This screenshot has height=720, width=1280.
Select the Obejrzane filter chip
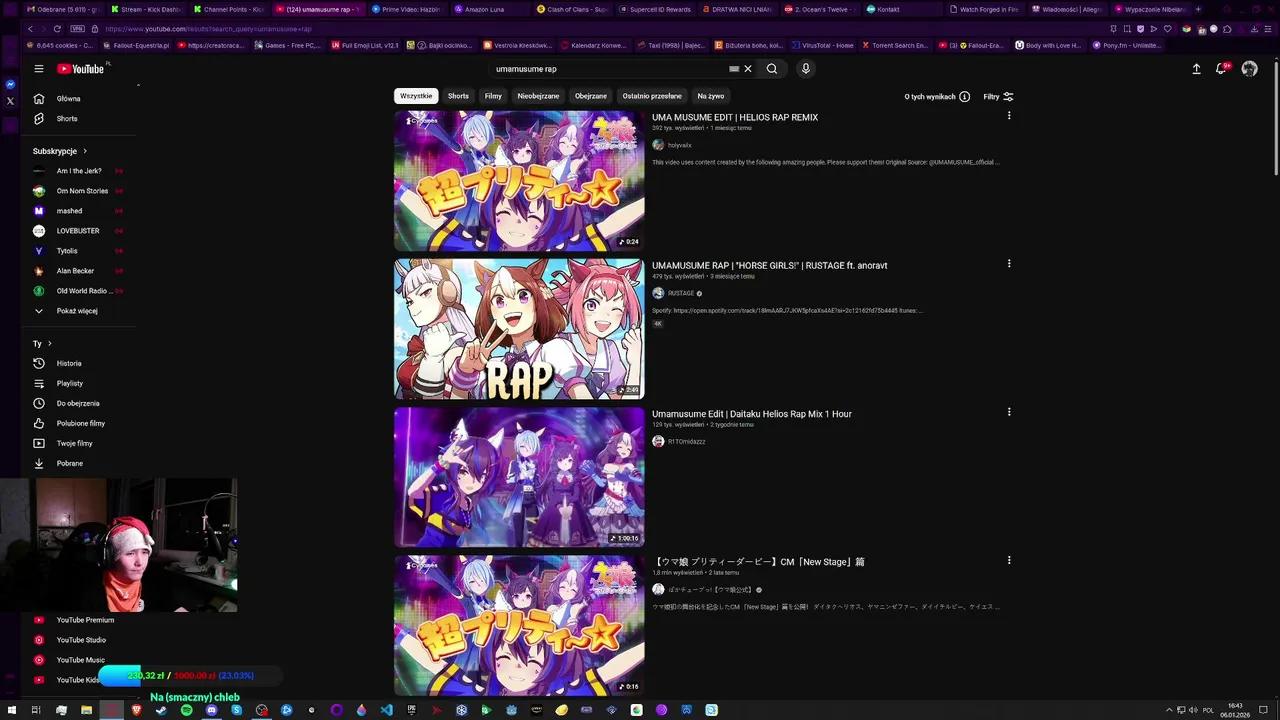click(x=591, y=96)
